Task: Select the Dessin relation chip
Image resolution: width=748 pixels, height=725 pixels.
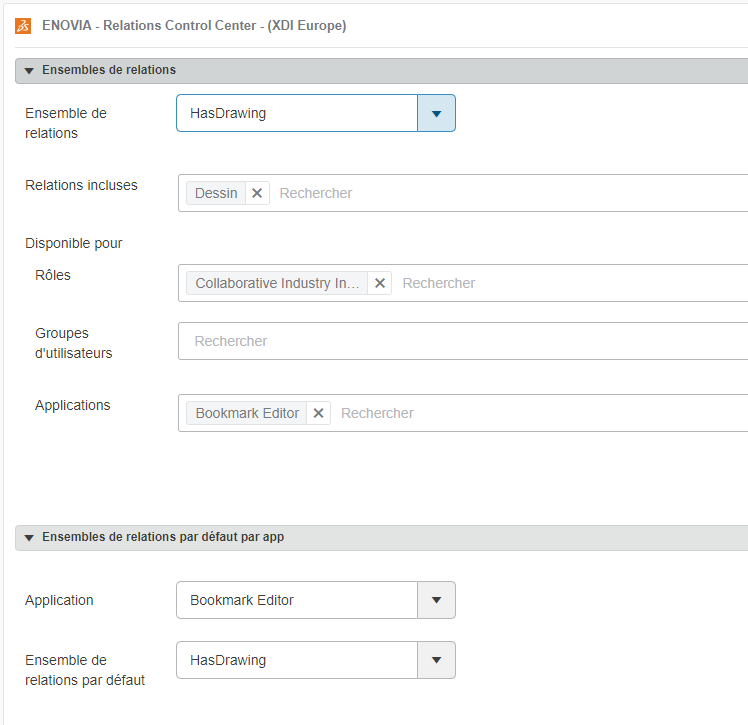Action: point(216,193)
